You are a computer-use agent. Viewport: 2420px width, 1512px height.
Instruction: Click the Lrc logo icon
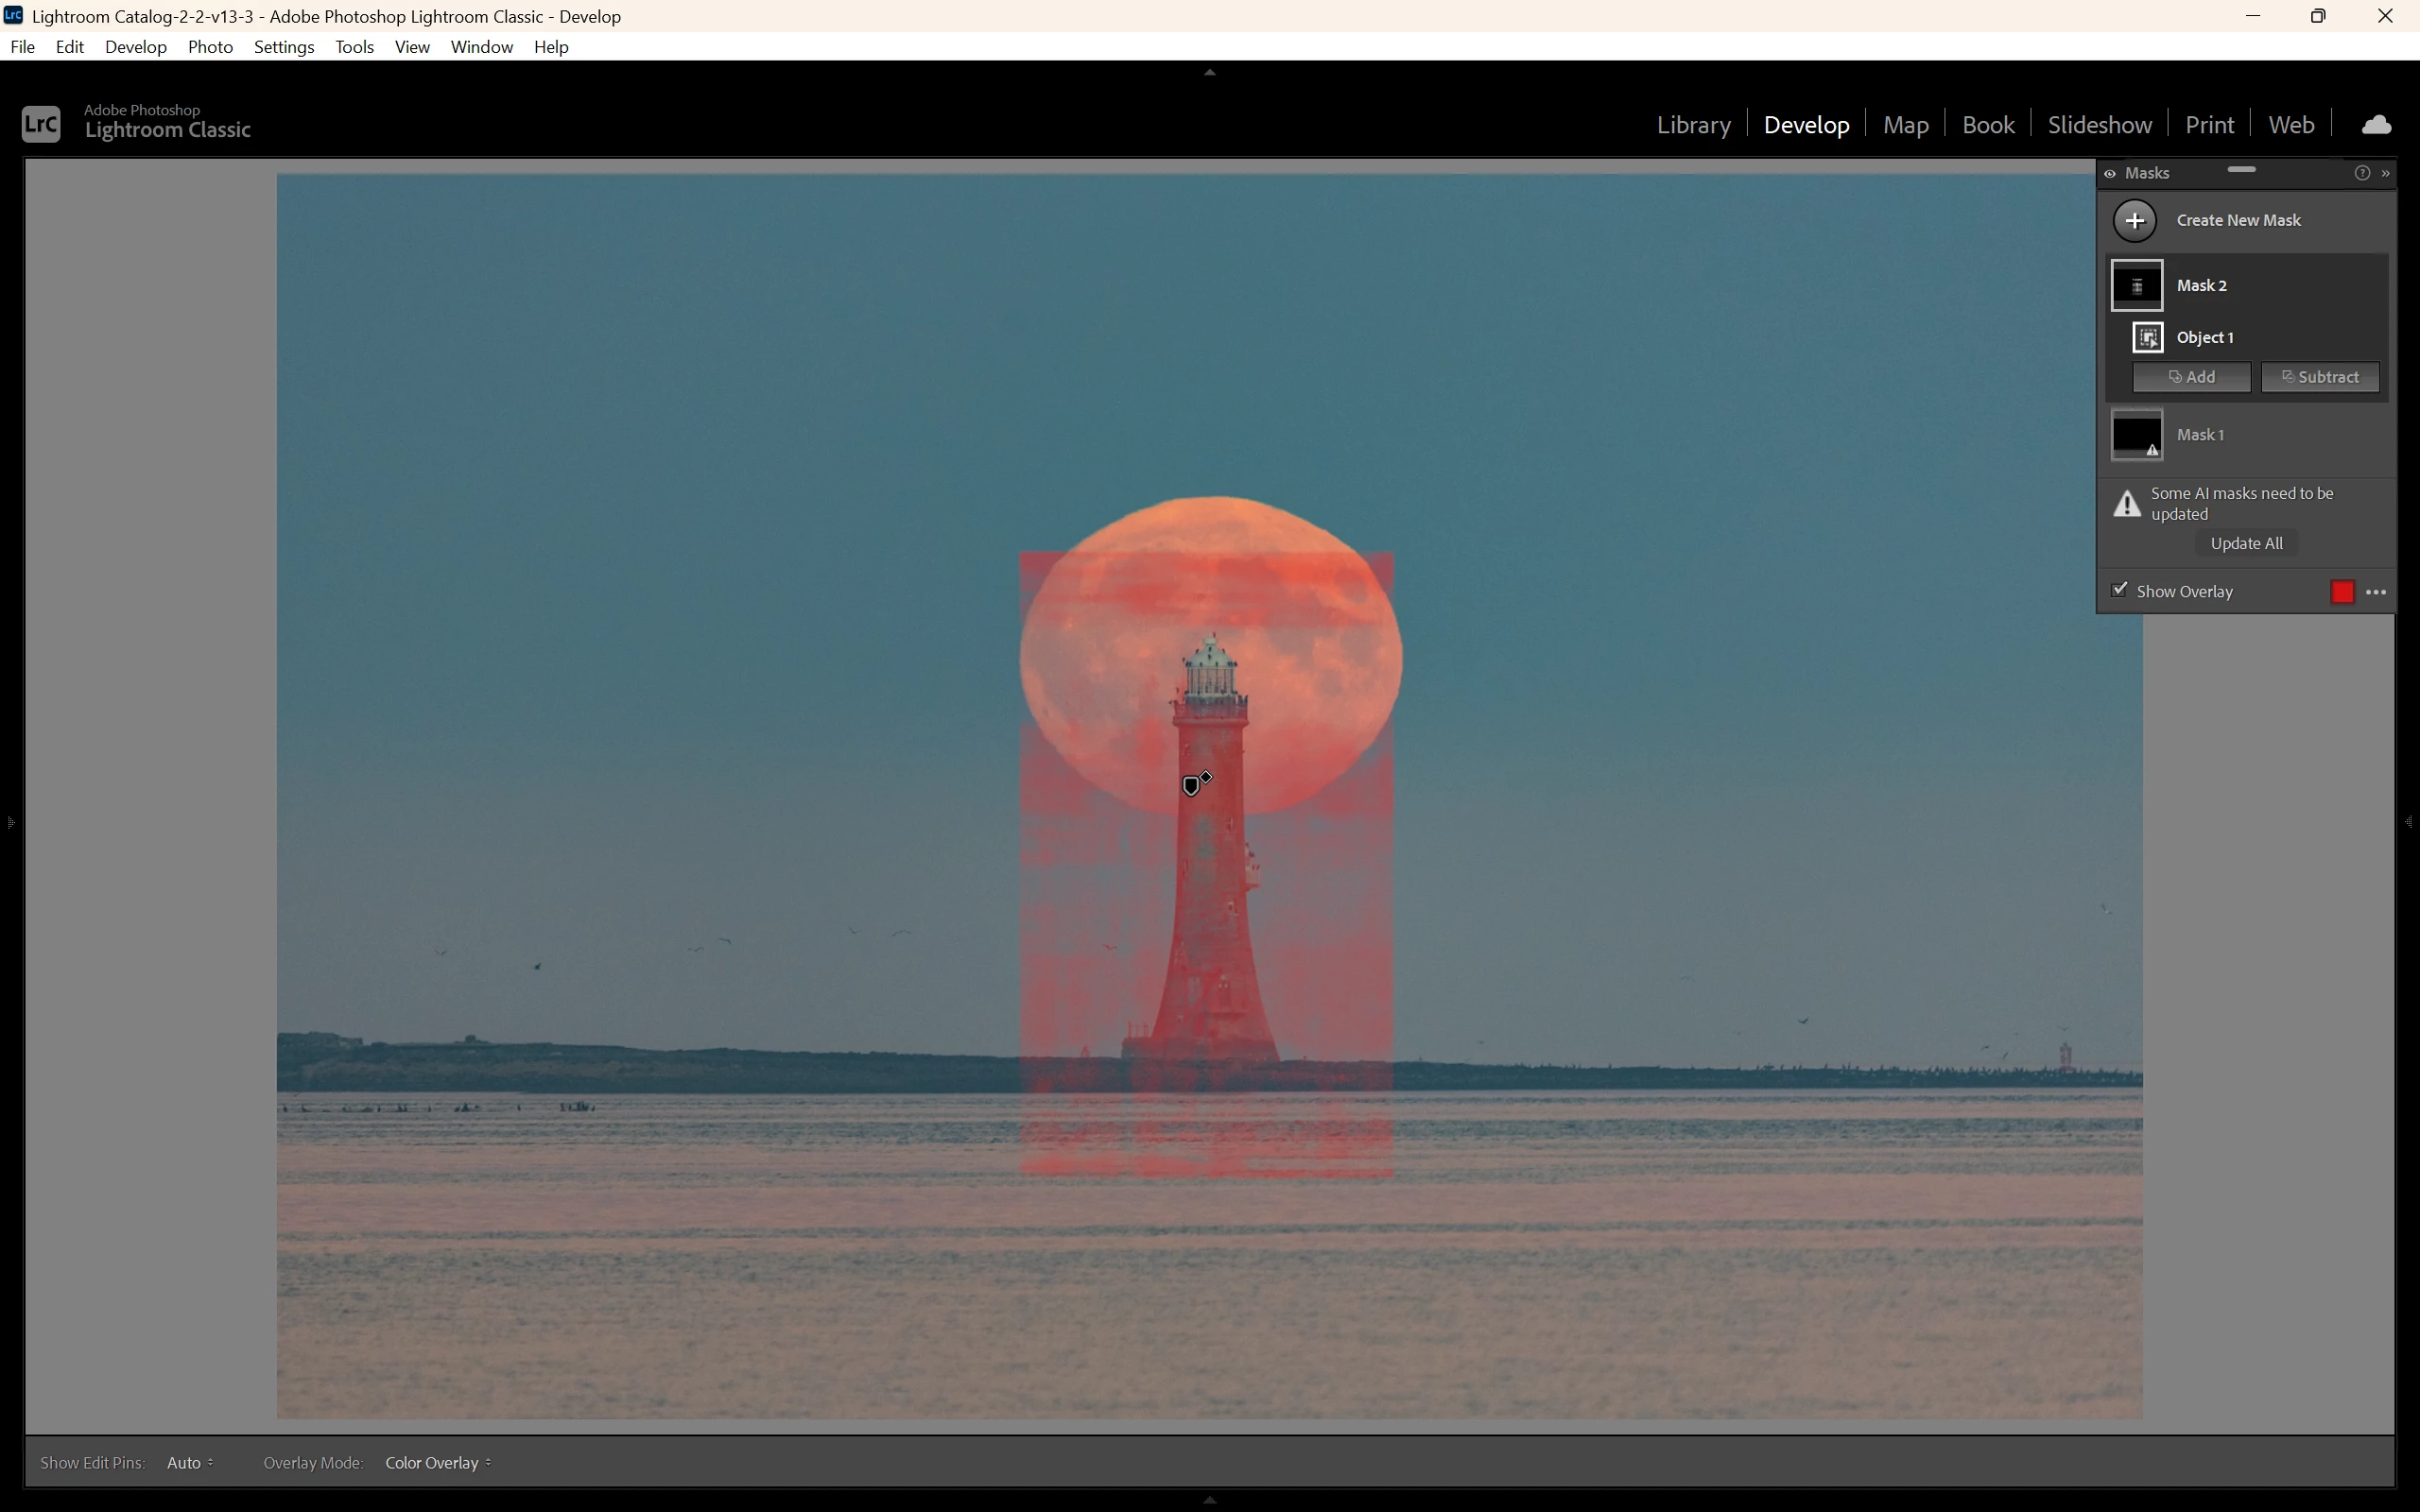pyautogui.click(x=41, y=124)
